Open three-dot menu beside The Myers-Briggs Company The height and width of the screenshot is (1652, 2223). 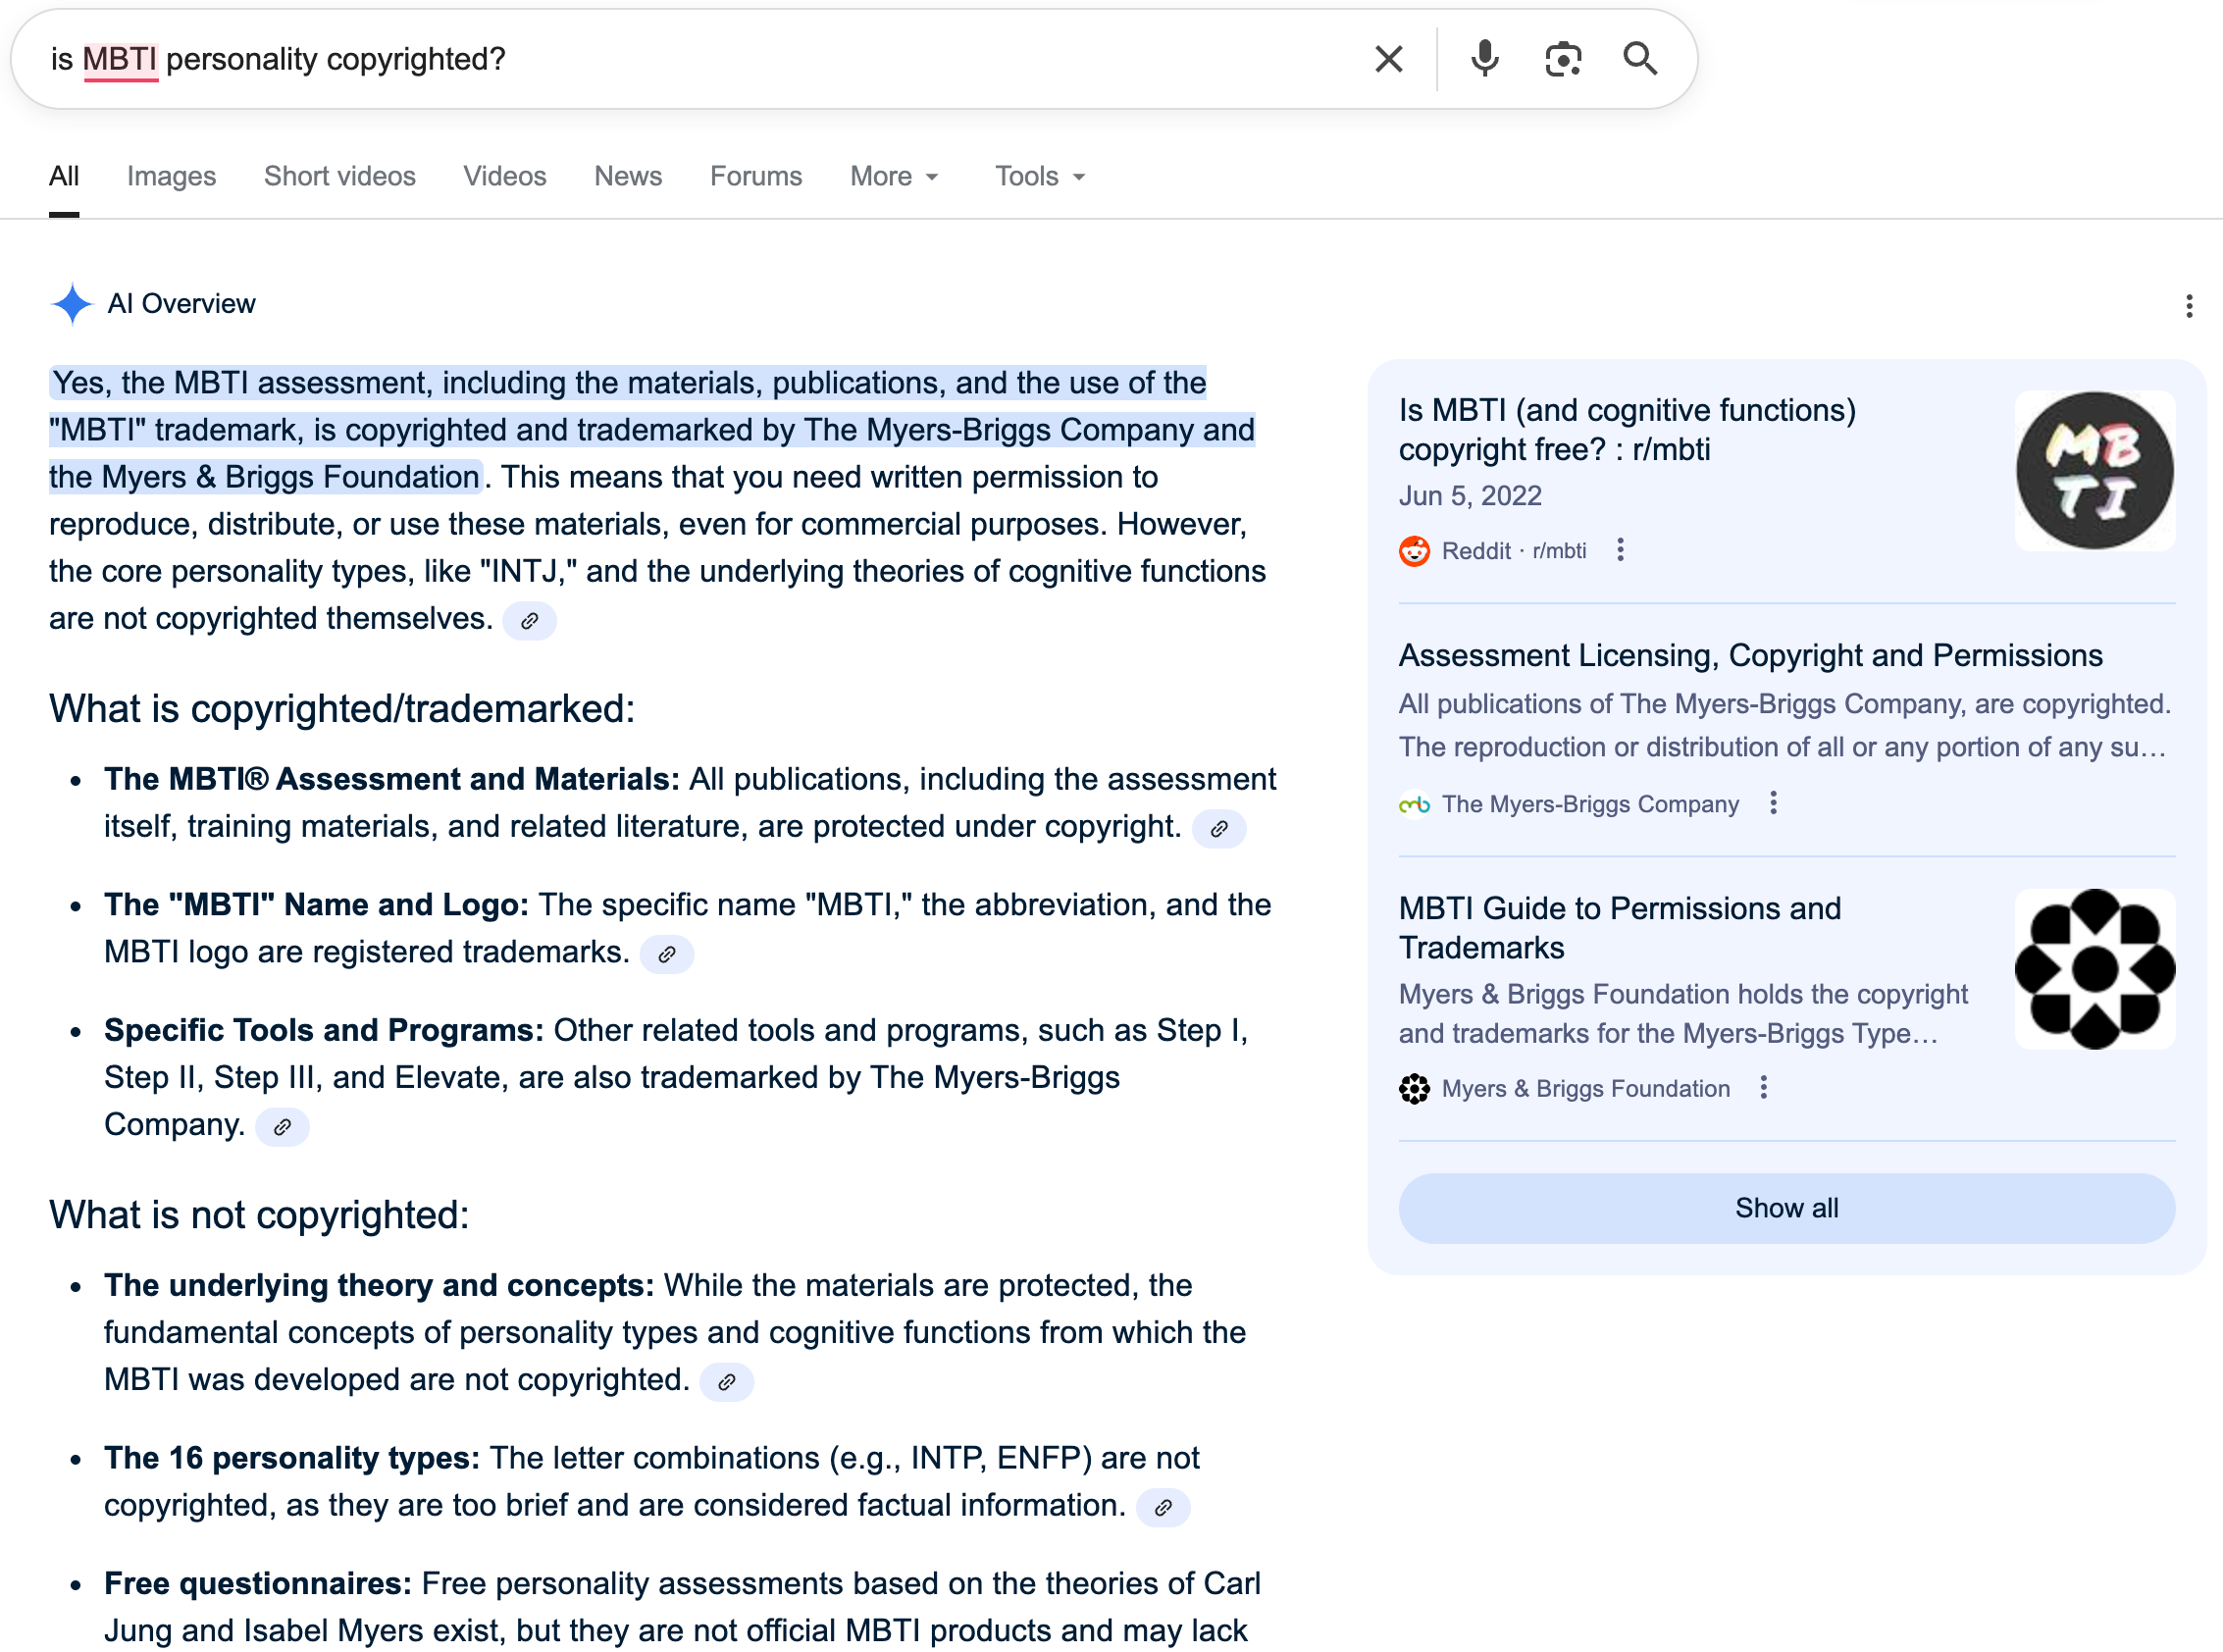[x=1773, y=803]
